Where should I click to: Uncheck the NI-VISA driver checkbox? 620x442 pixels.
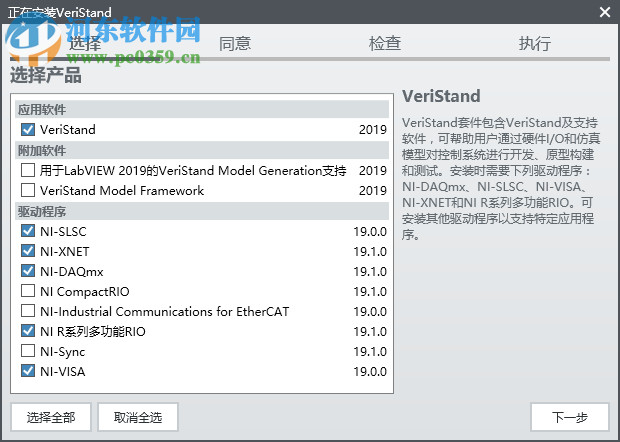[x=28, y=371]
